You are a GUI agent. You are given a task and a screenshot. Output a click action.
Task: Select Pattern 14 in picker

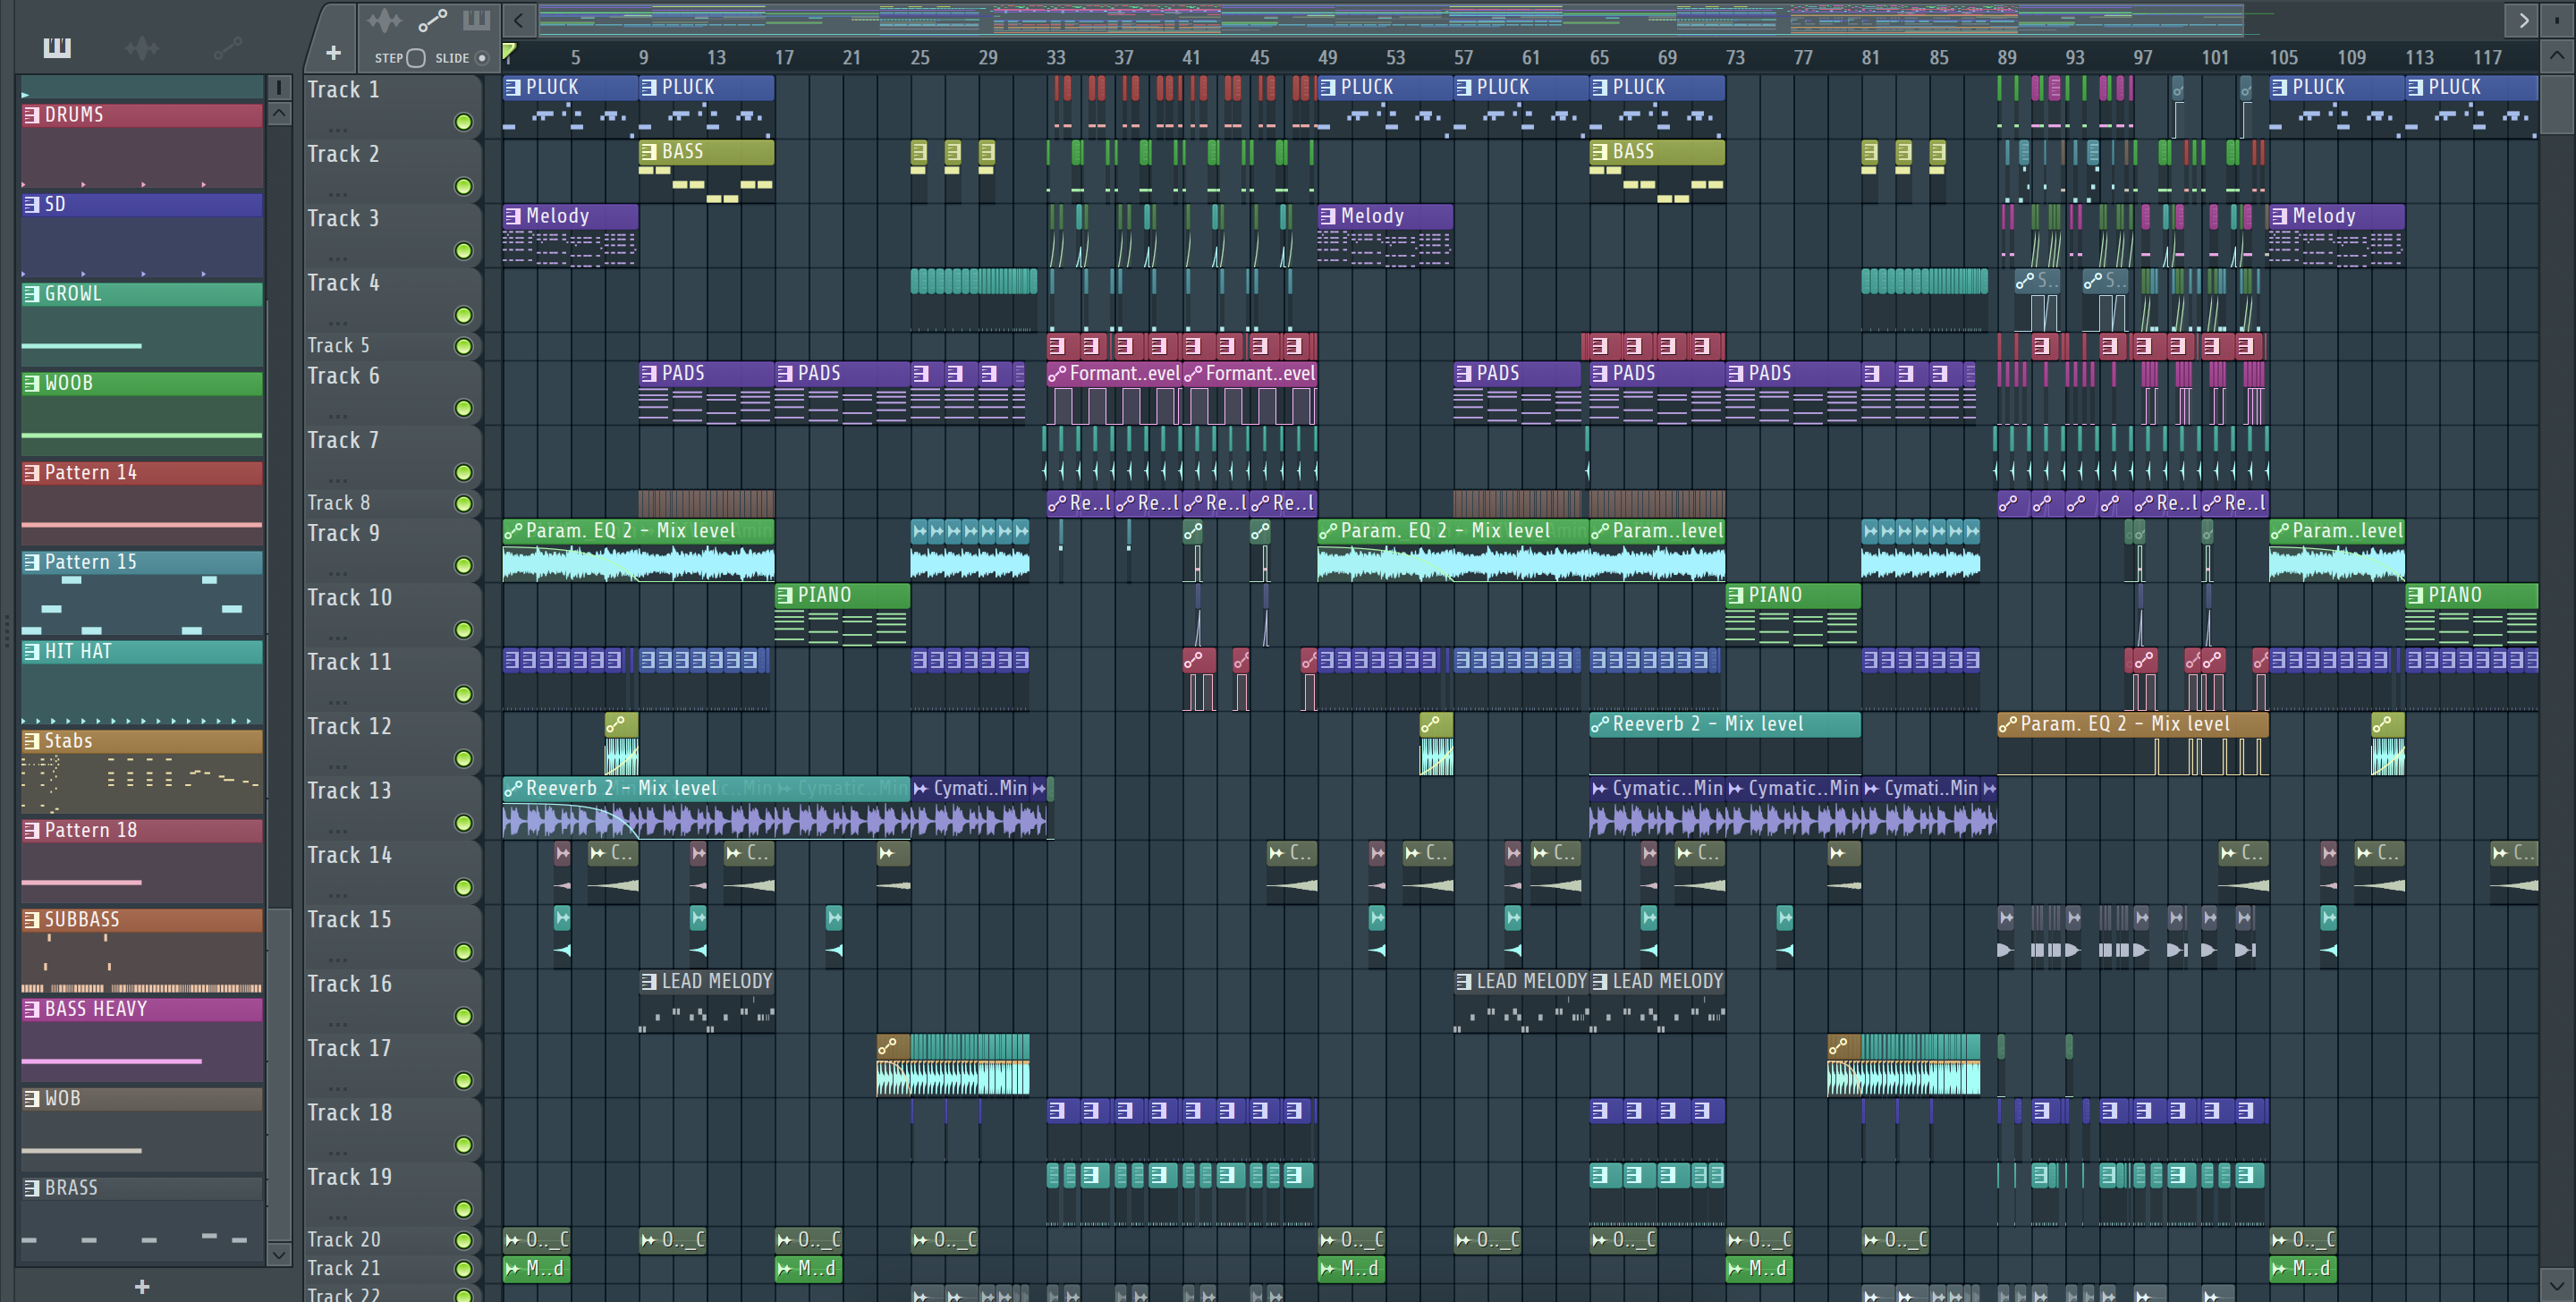[x=142, y=503]
